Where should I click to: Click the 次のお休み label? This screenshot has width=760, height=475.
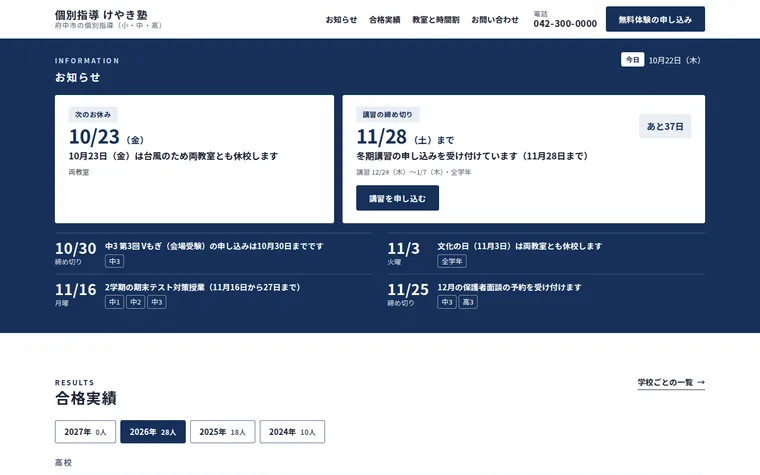pos(93,115)
